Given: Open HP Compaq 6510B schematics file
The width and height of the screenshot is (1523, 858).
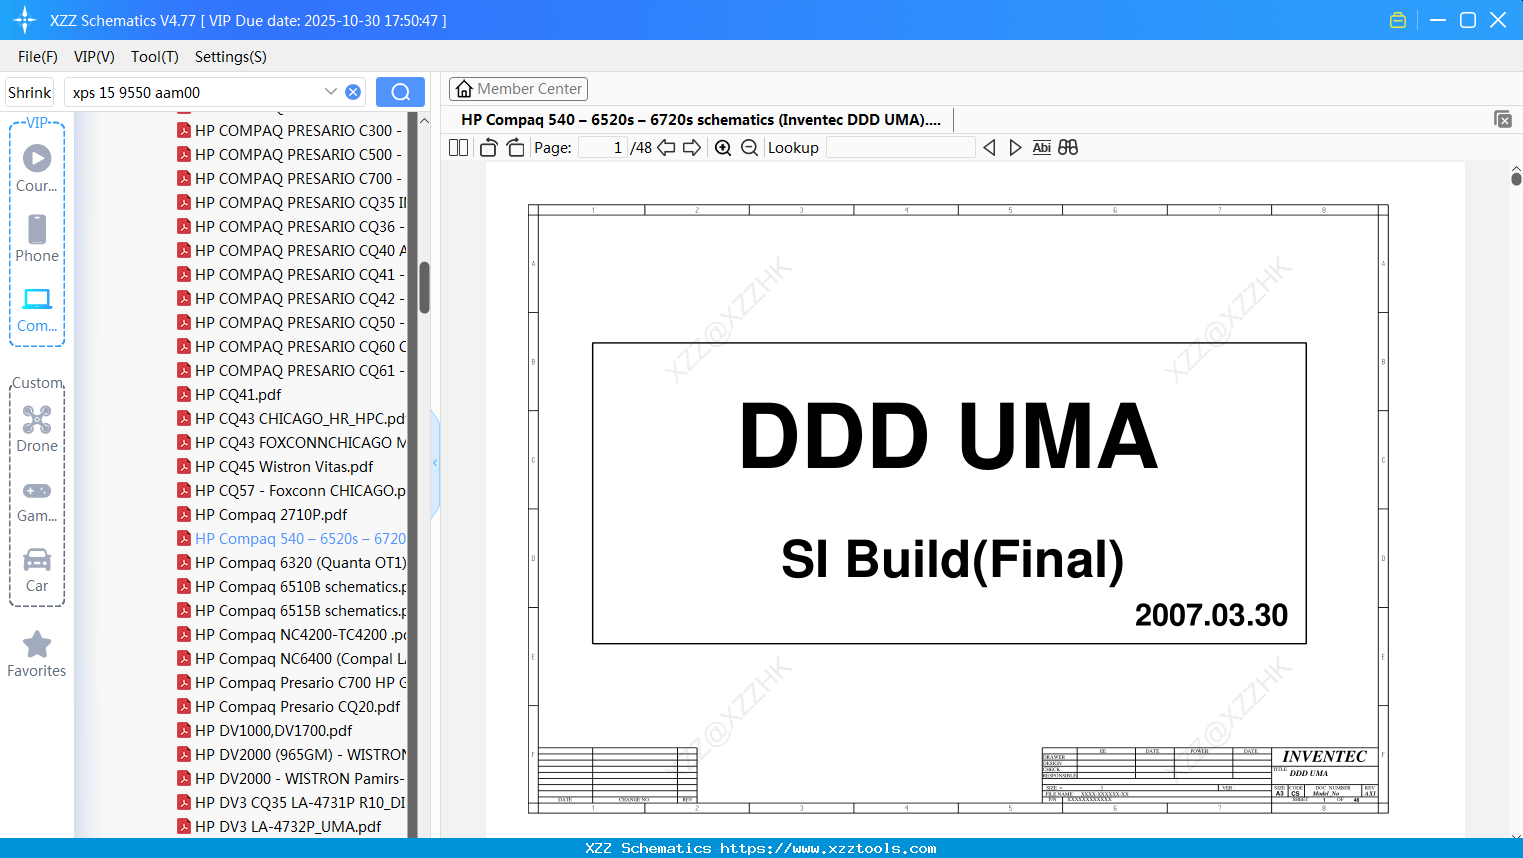Looking at the screenshot, I should 291,586.
